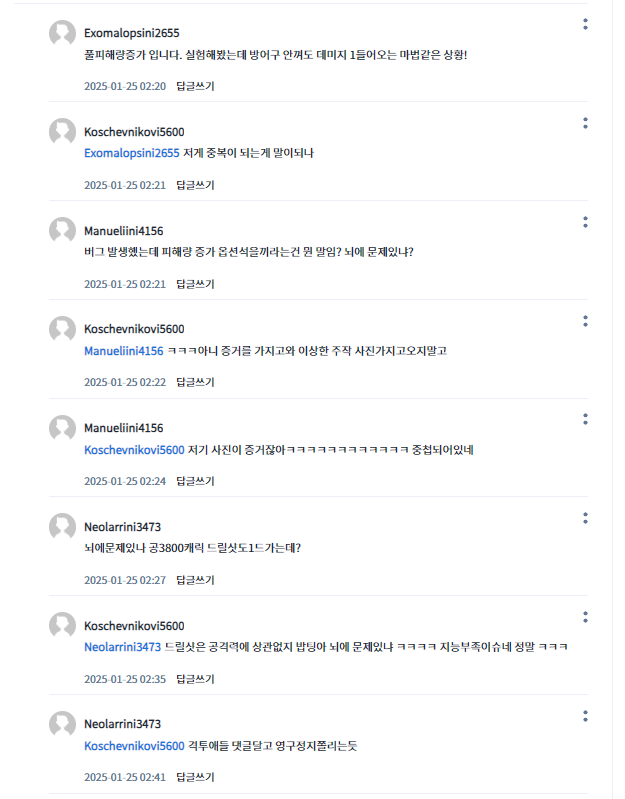Click 답글쓰기 under the 02:20 comment

coord(195,86)
